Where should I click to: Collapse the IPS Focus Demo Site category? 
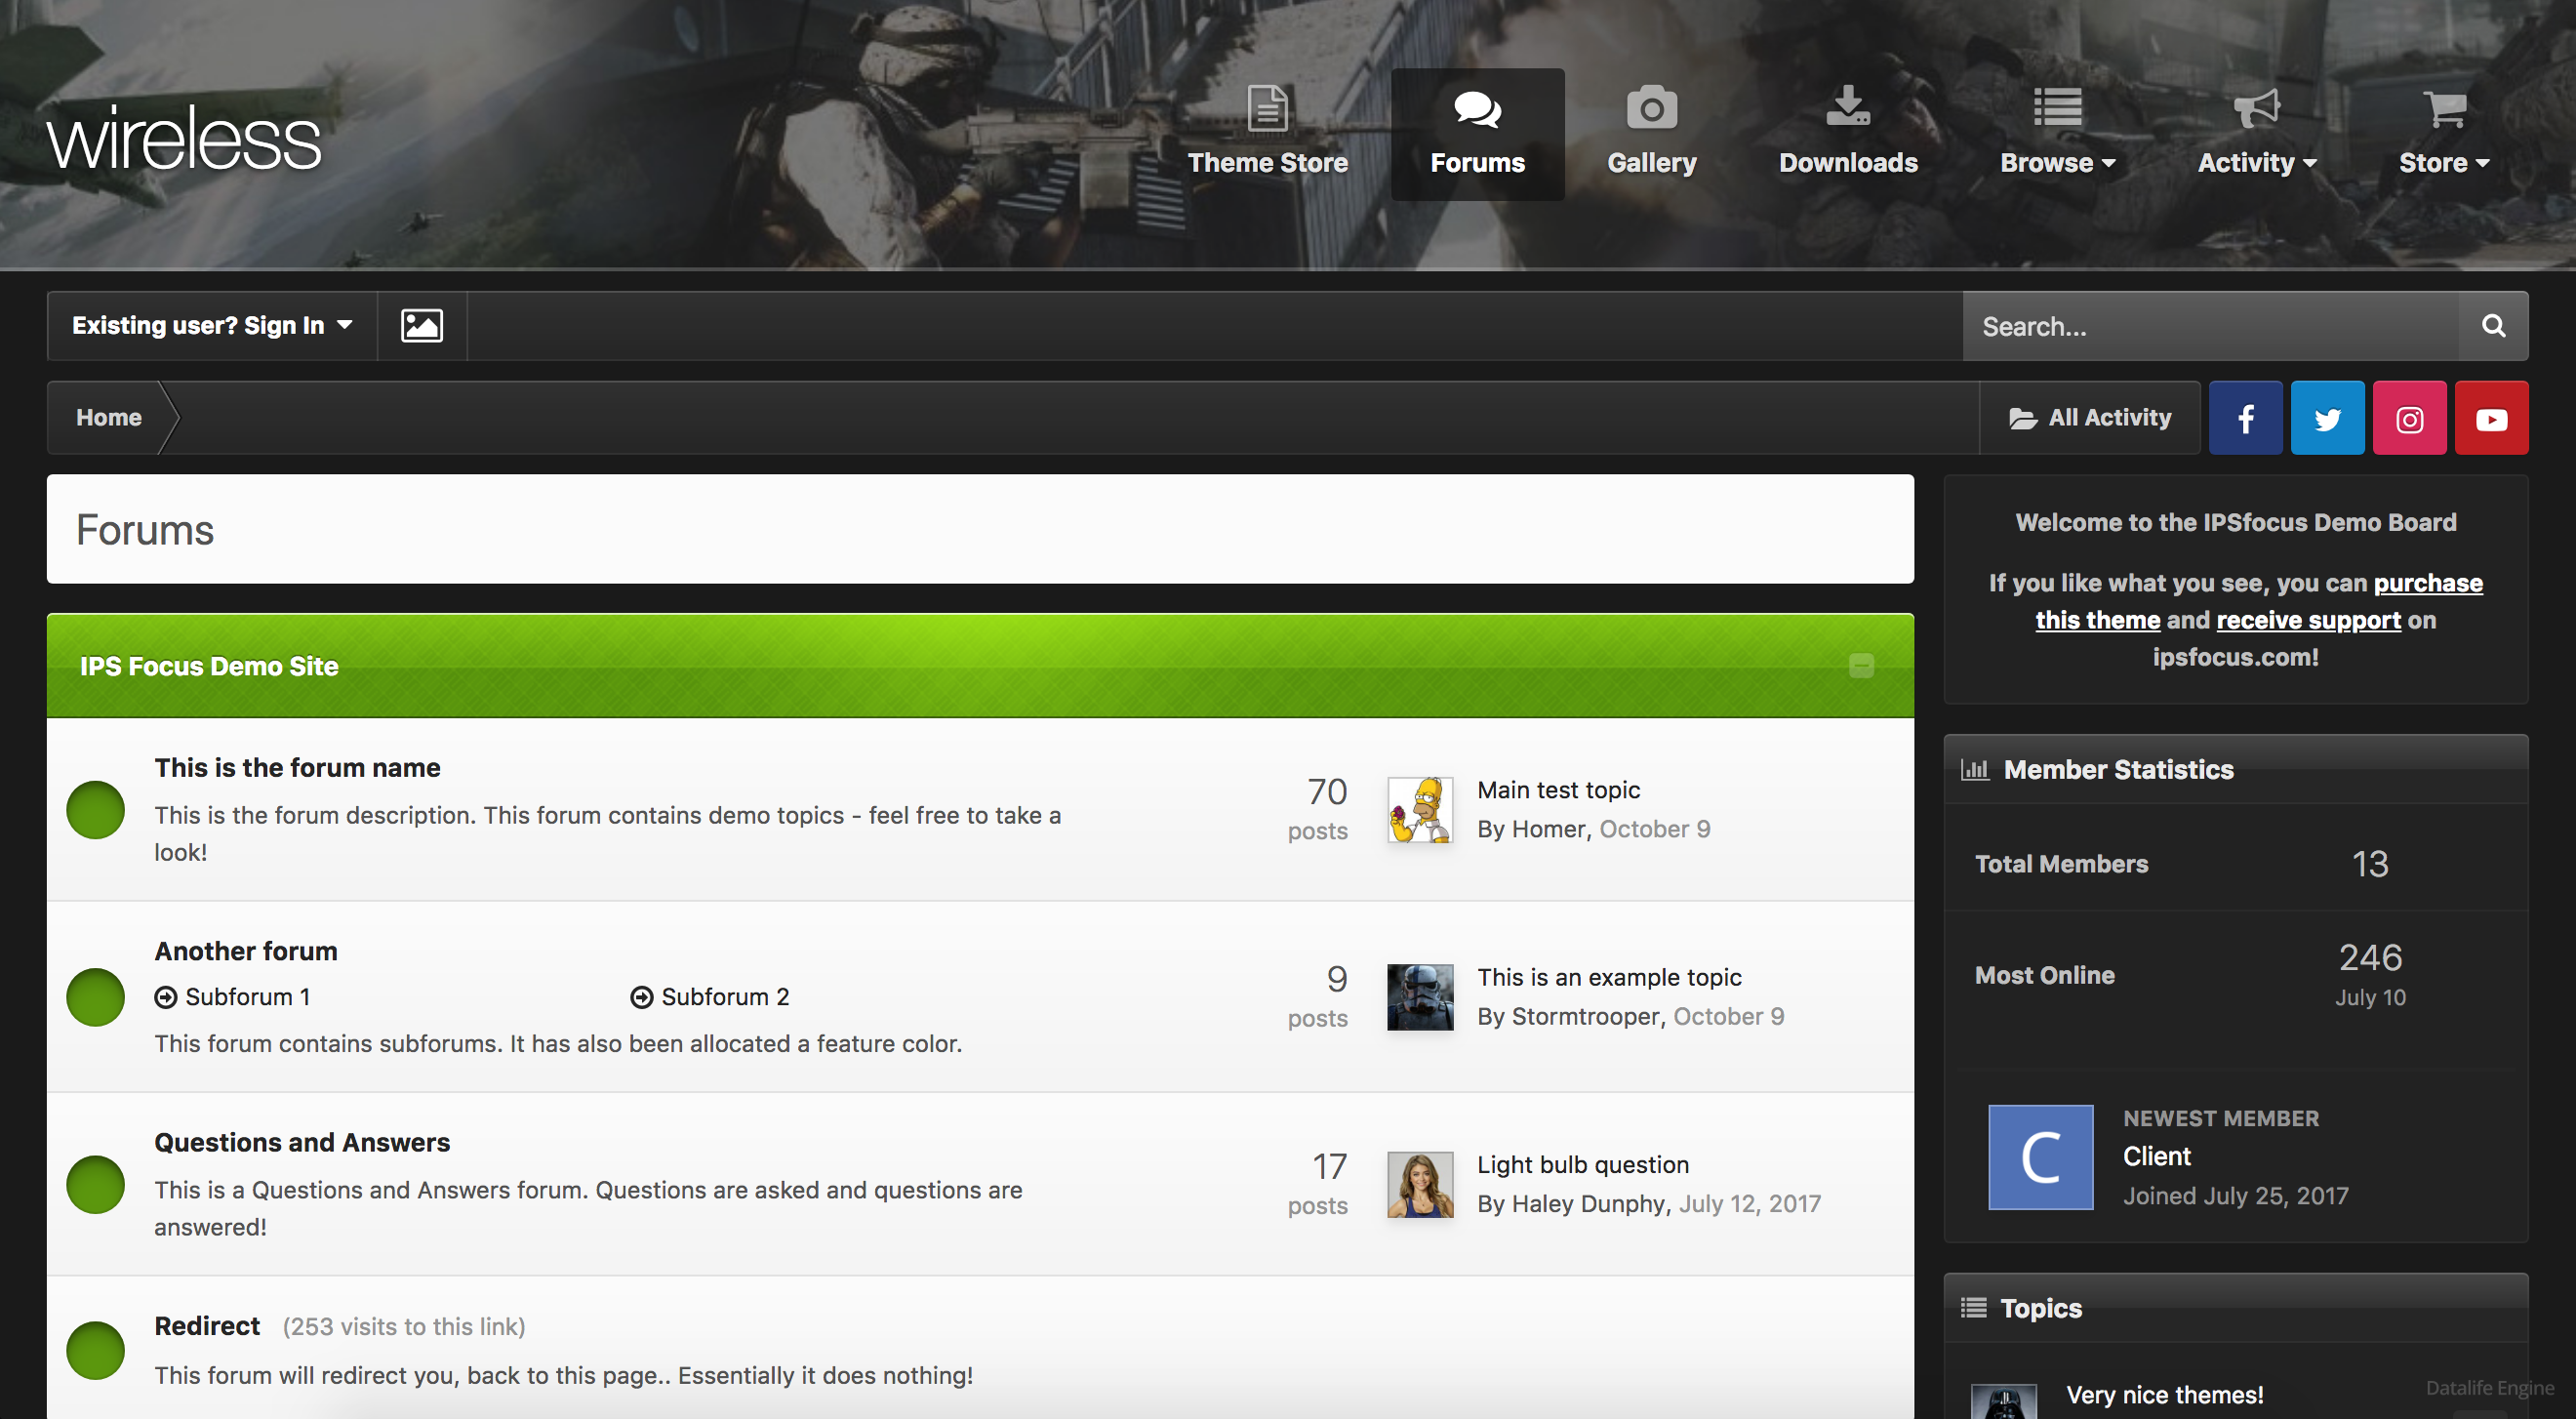[1861, 666]
